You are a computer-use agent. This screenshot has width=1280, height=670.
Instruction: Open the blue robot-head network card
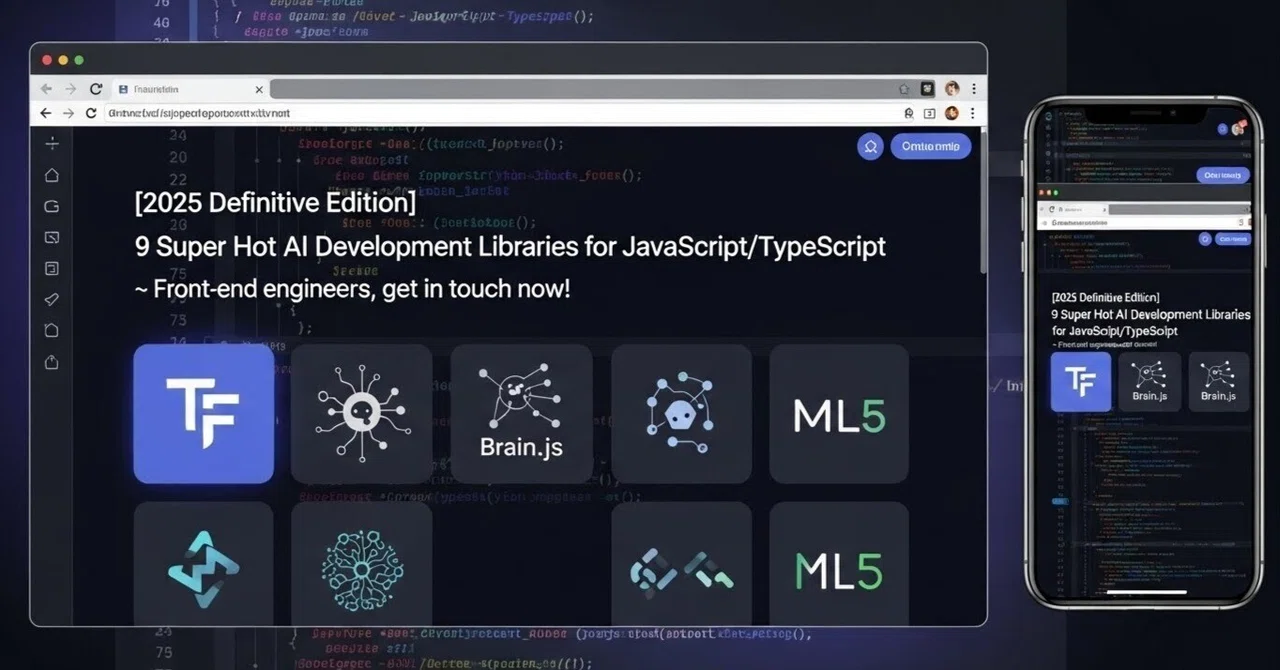(681, 414)
